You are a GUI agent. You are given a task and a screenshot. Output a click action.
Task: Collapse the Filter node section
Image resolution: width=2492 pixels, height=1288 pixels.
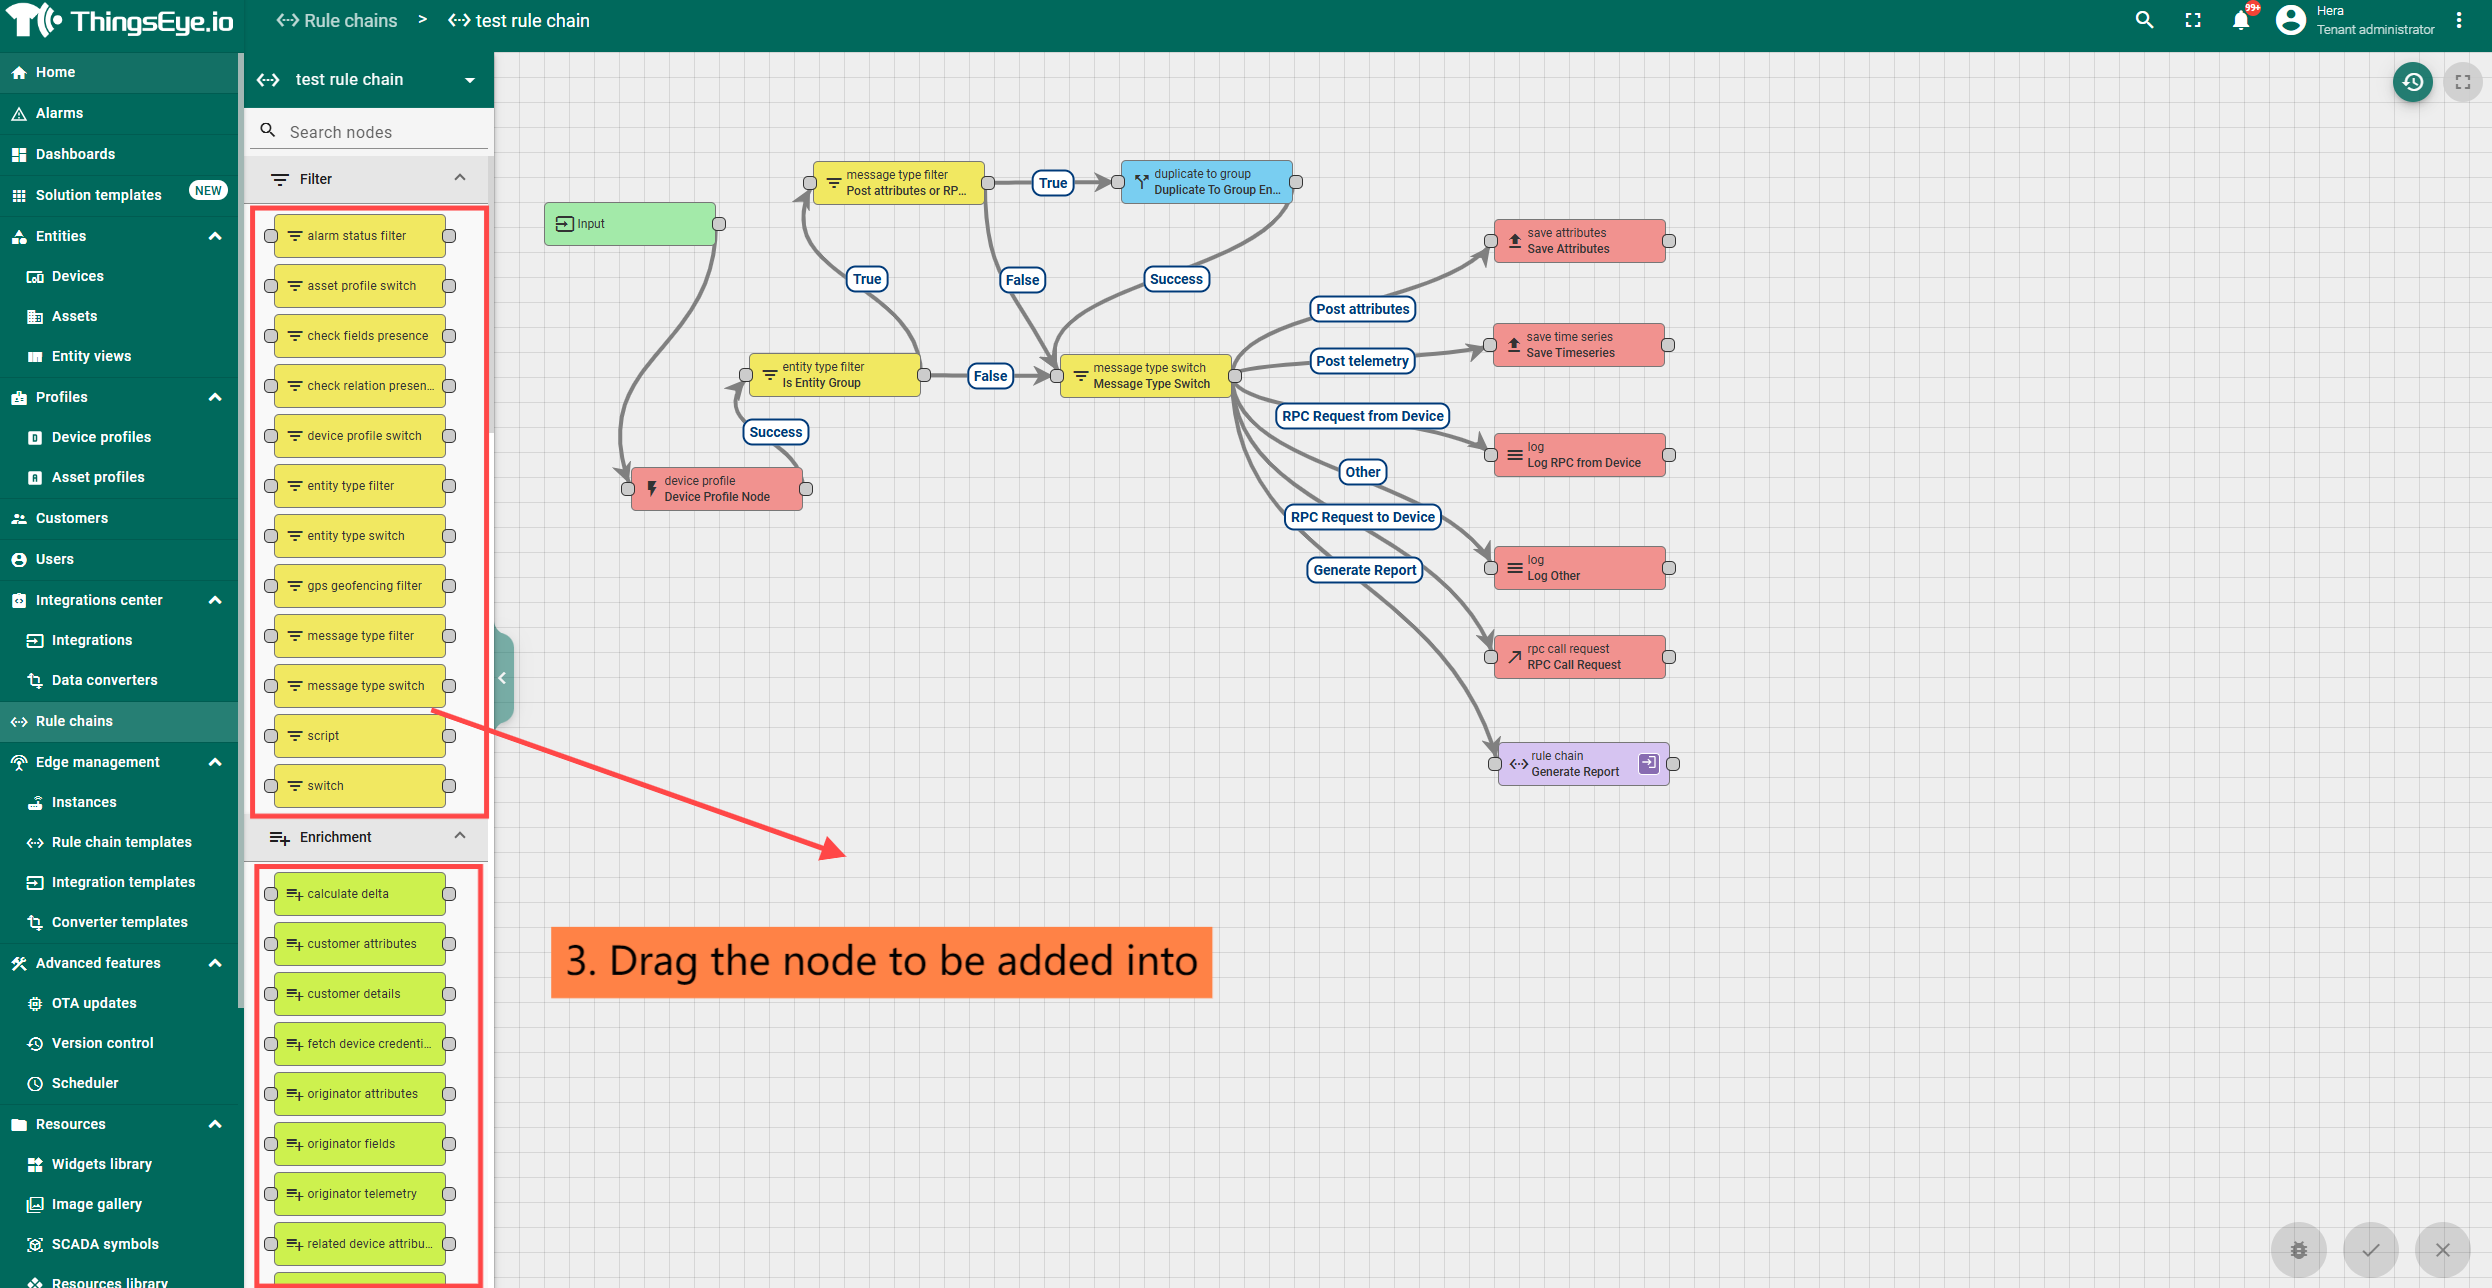coord(460,178)
